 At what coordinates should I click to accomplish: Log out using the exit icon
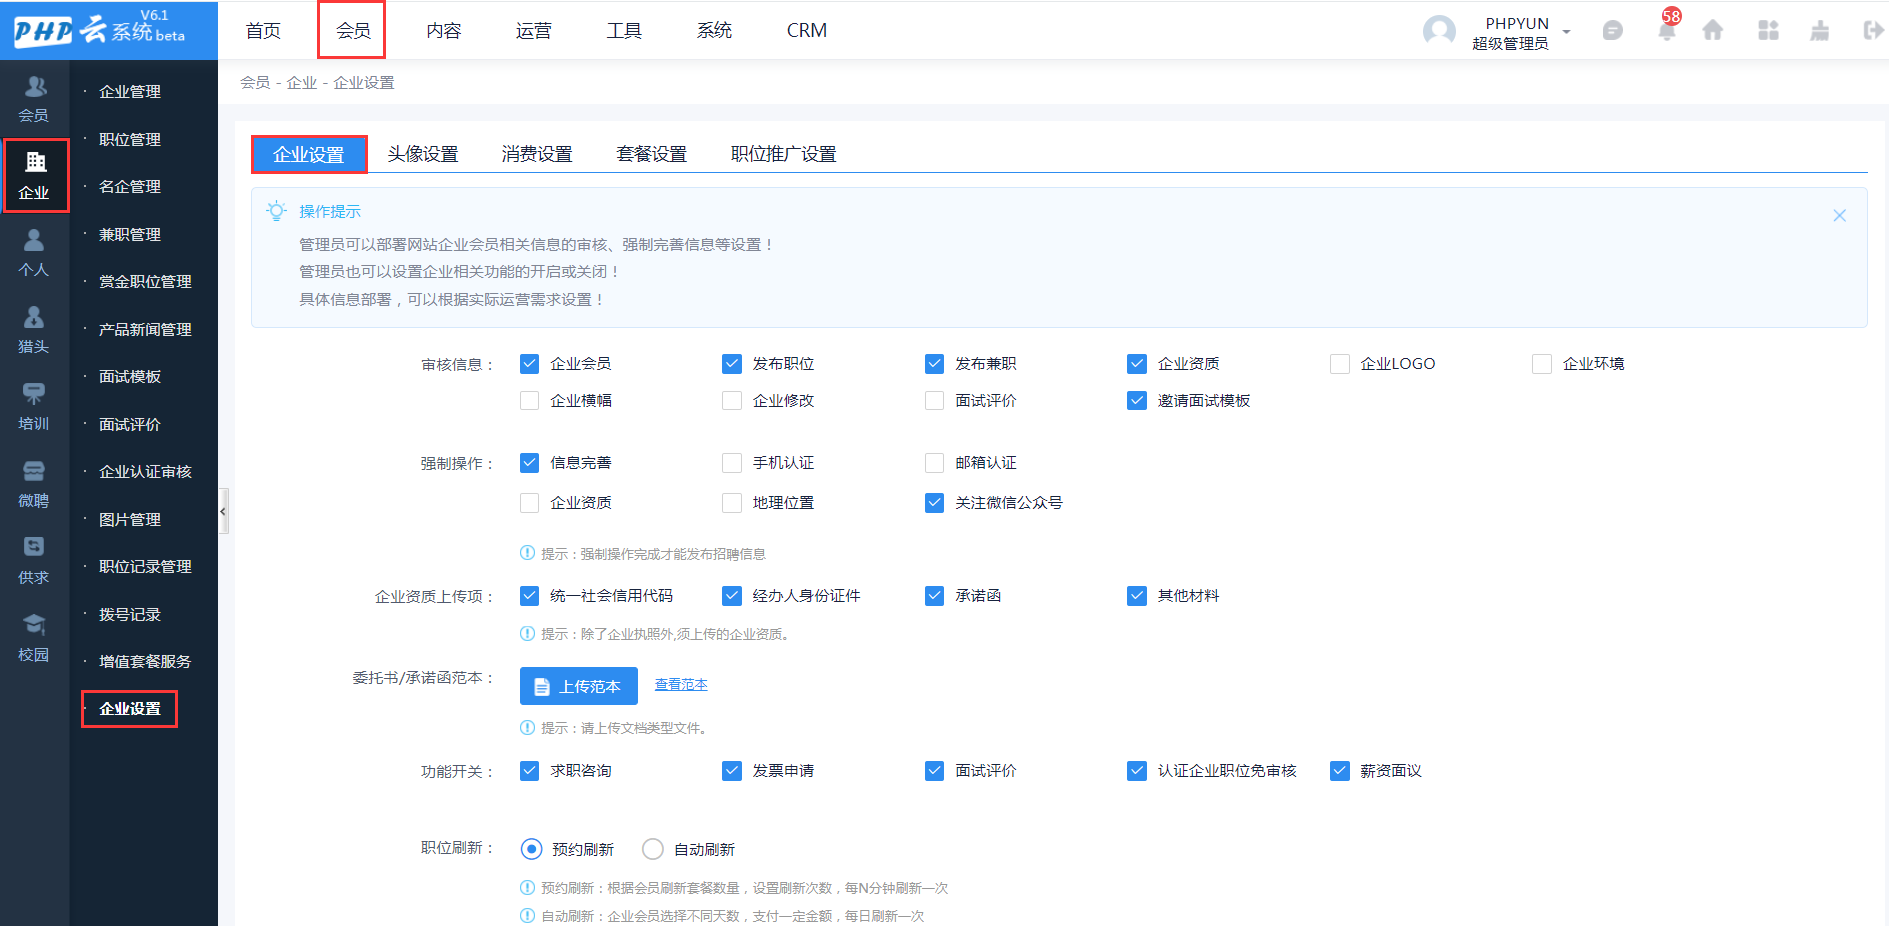coord(1873,31)
